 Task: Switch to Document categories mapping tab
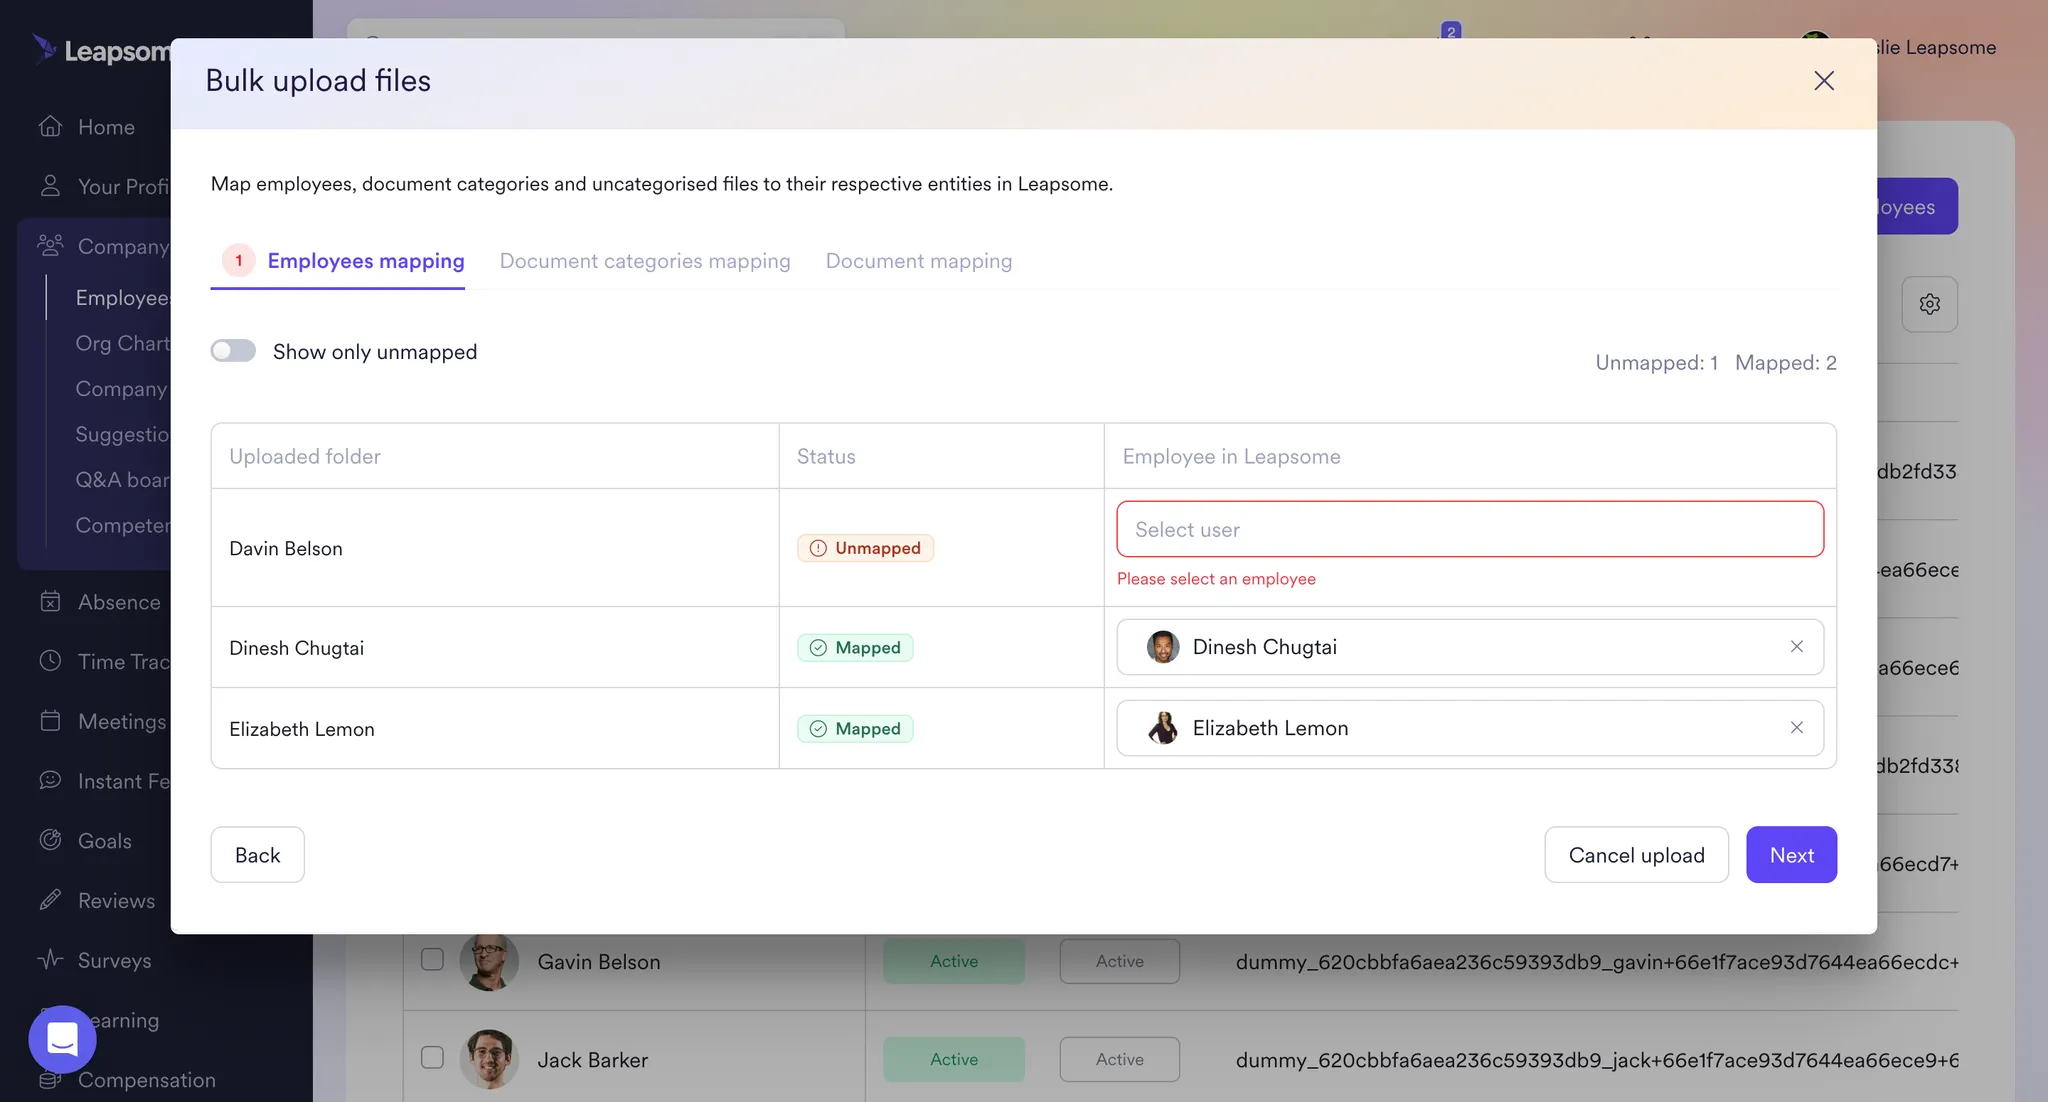point(644,261)
